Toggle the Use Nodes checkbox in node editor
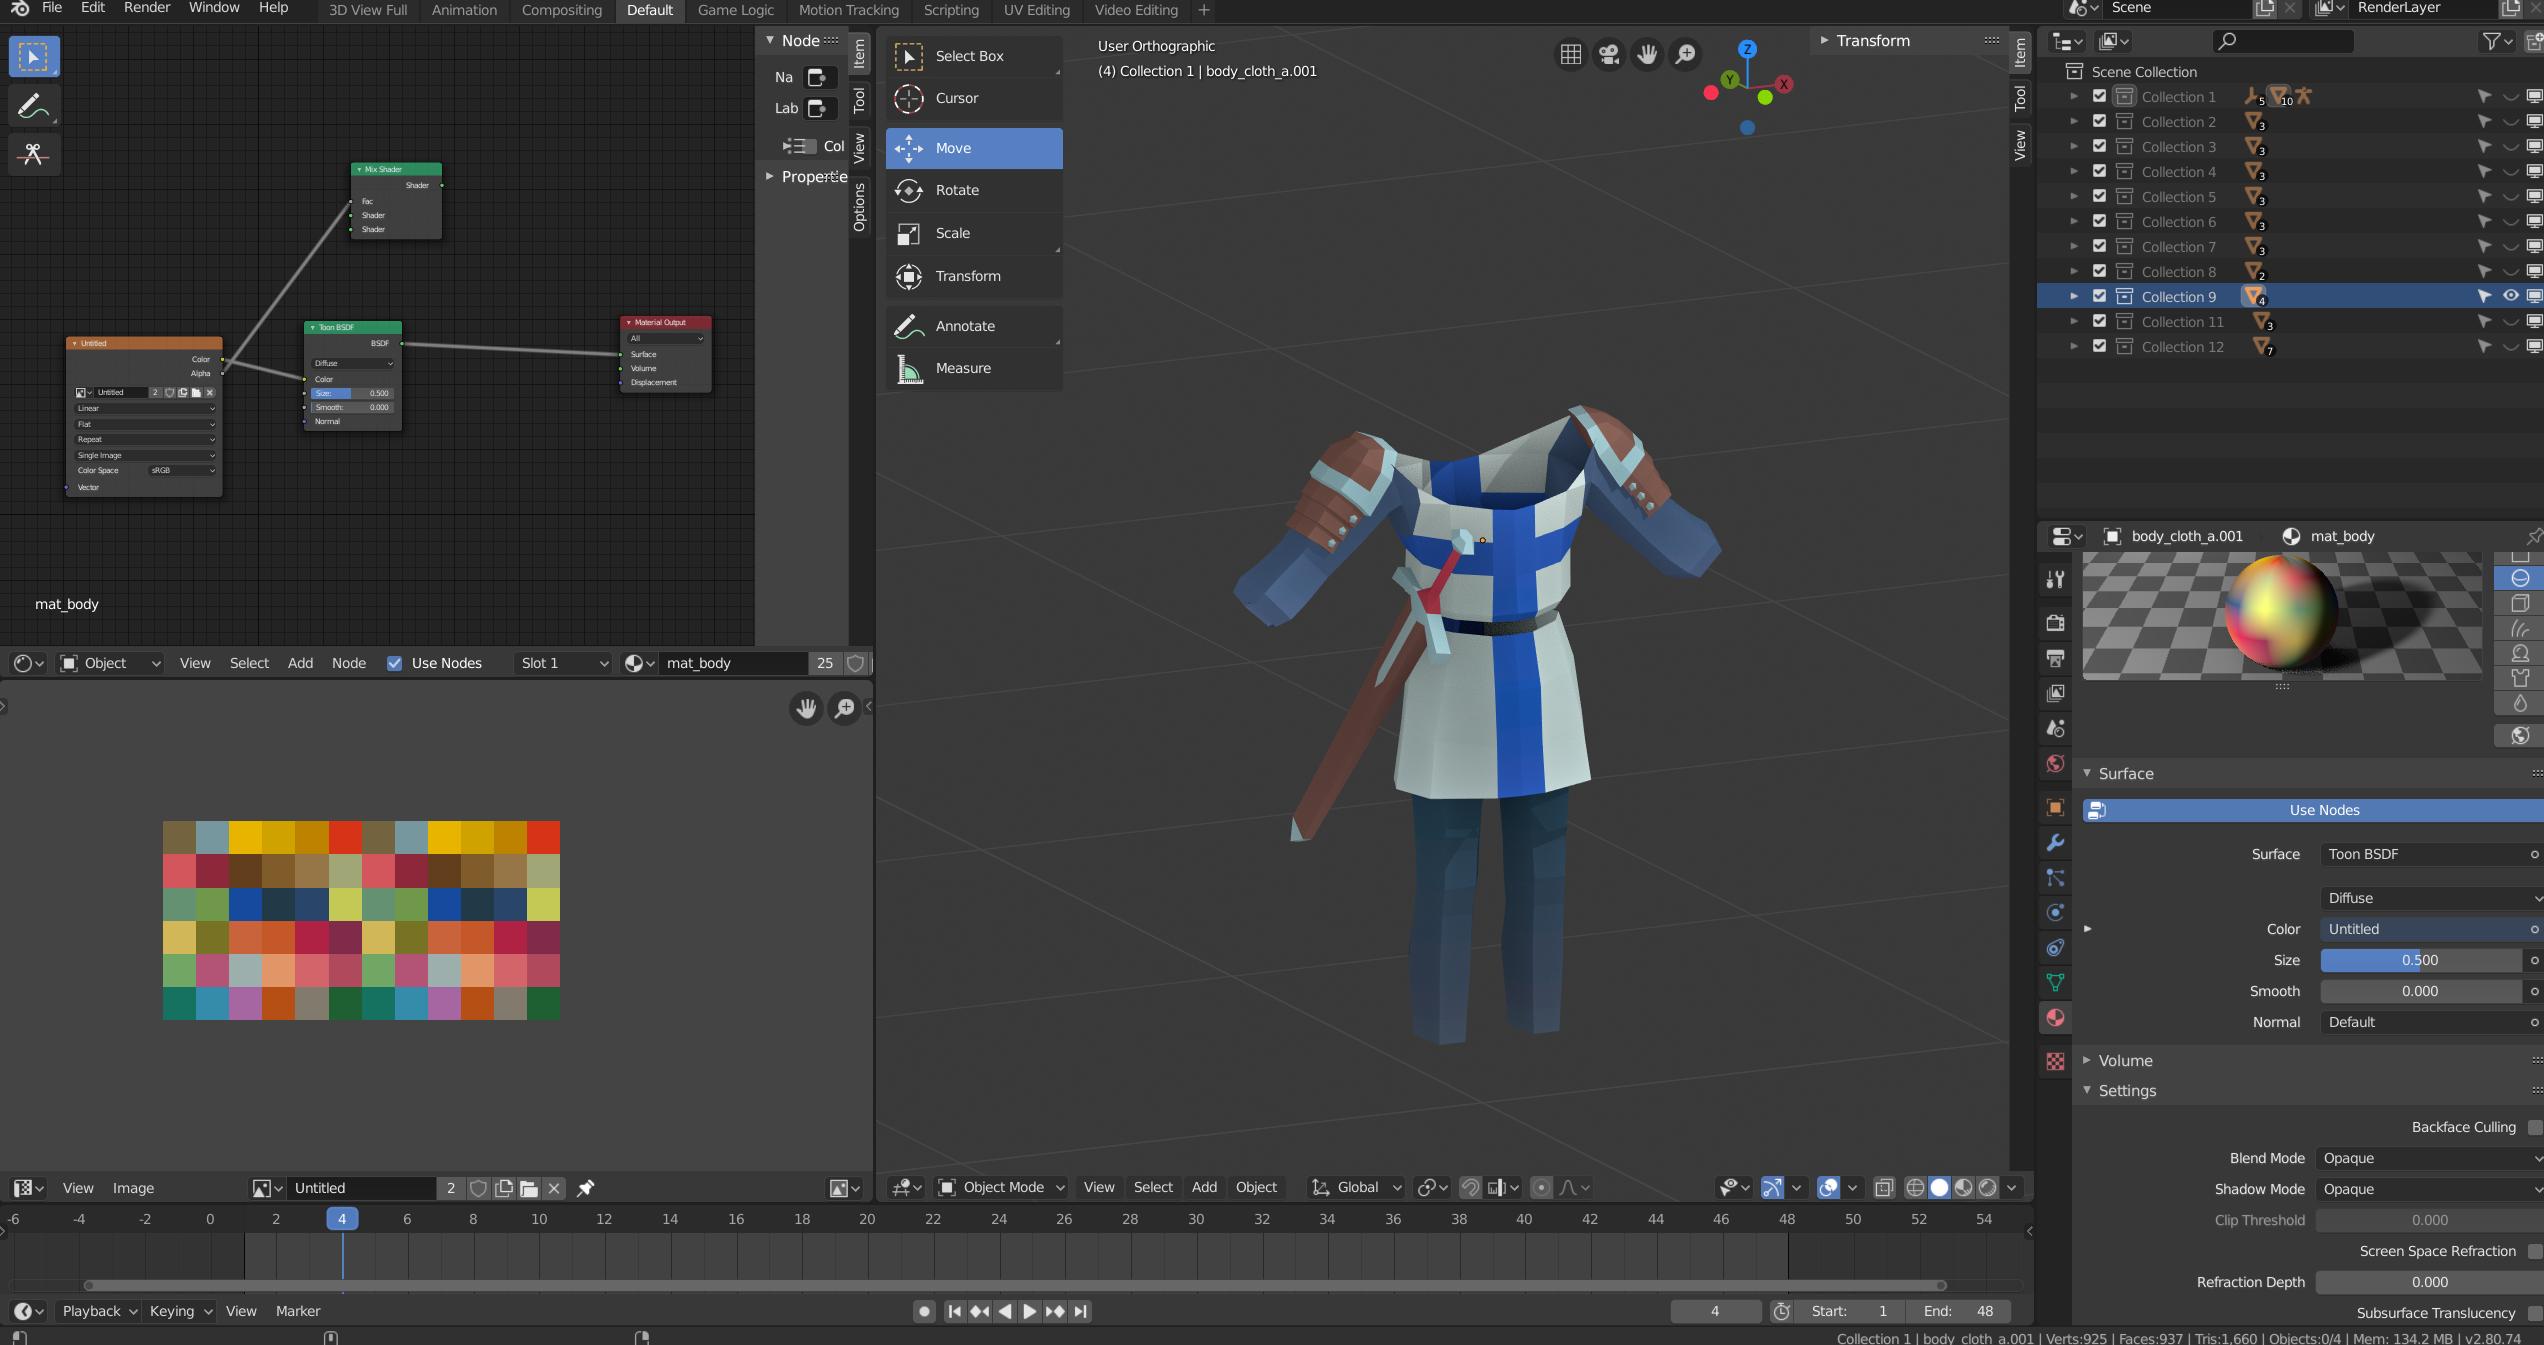 [395, 663]
